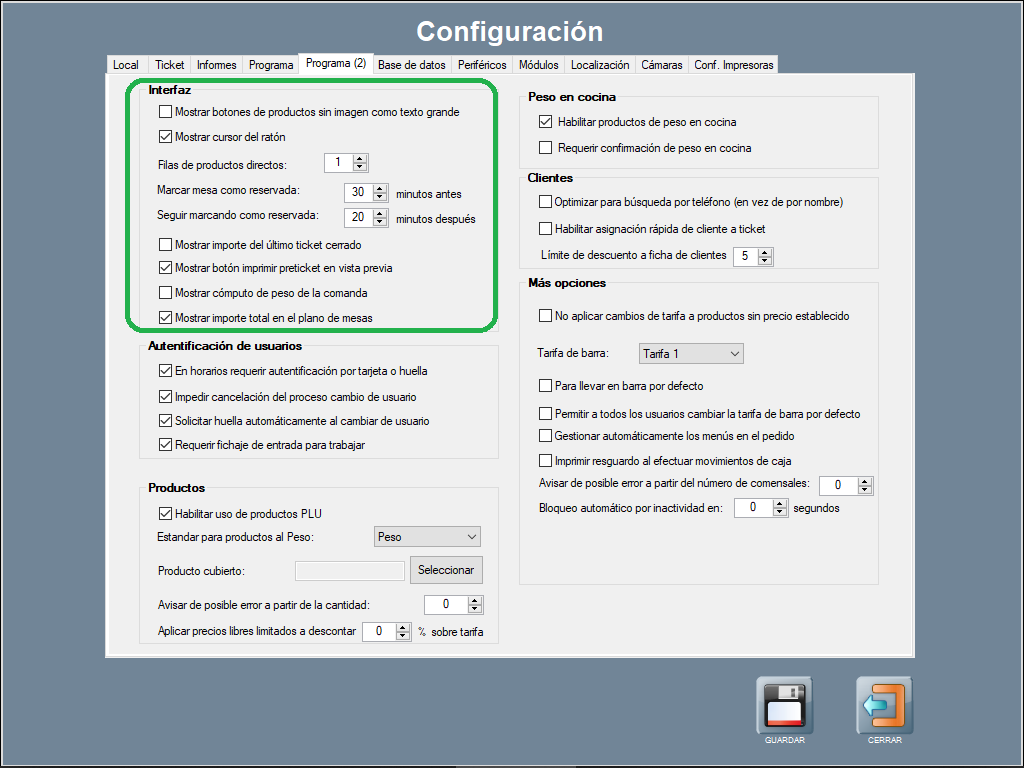Toggle Habilitar productos de peso en cocina
The height and width of the screenshot is (768, 1024).
546,122
